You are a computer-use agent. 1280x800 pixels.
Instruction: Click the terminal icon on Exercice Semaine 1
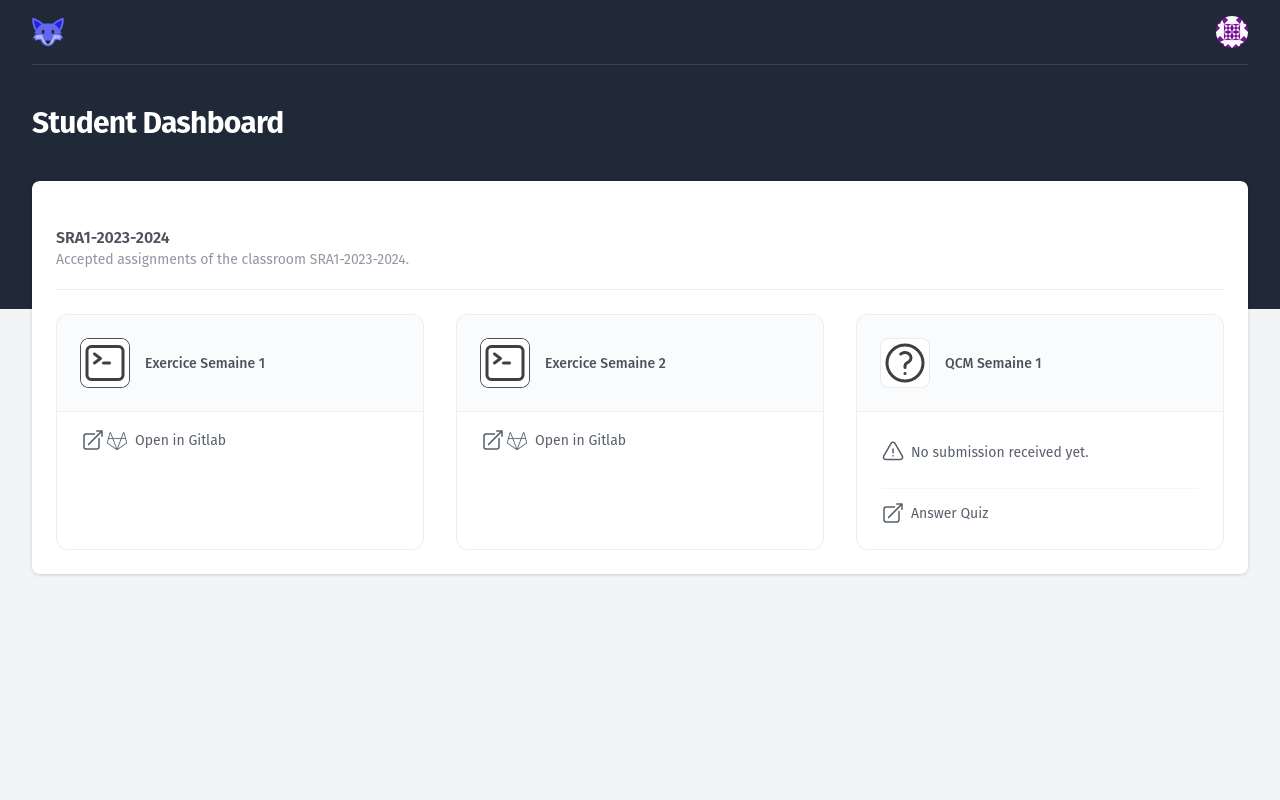point(105,363)
